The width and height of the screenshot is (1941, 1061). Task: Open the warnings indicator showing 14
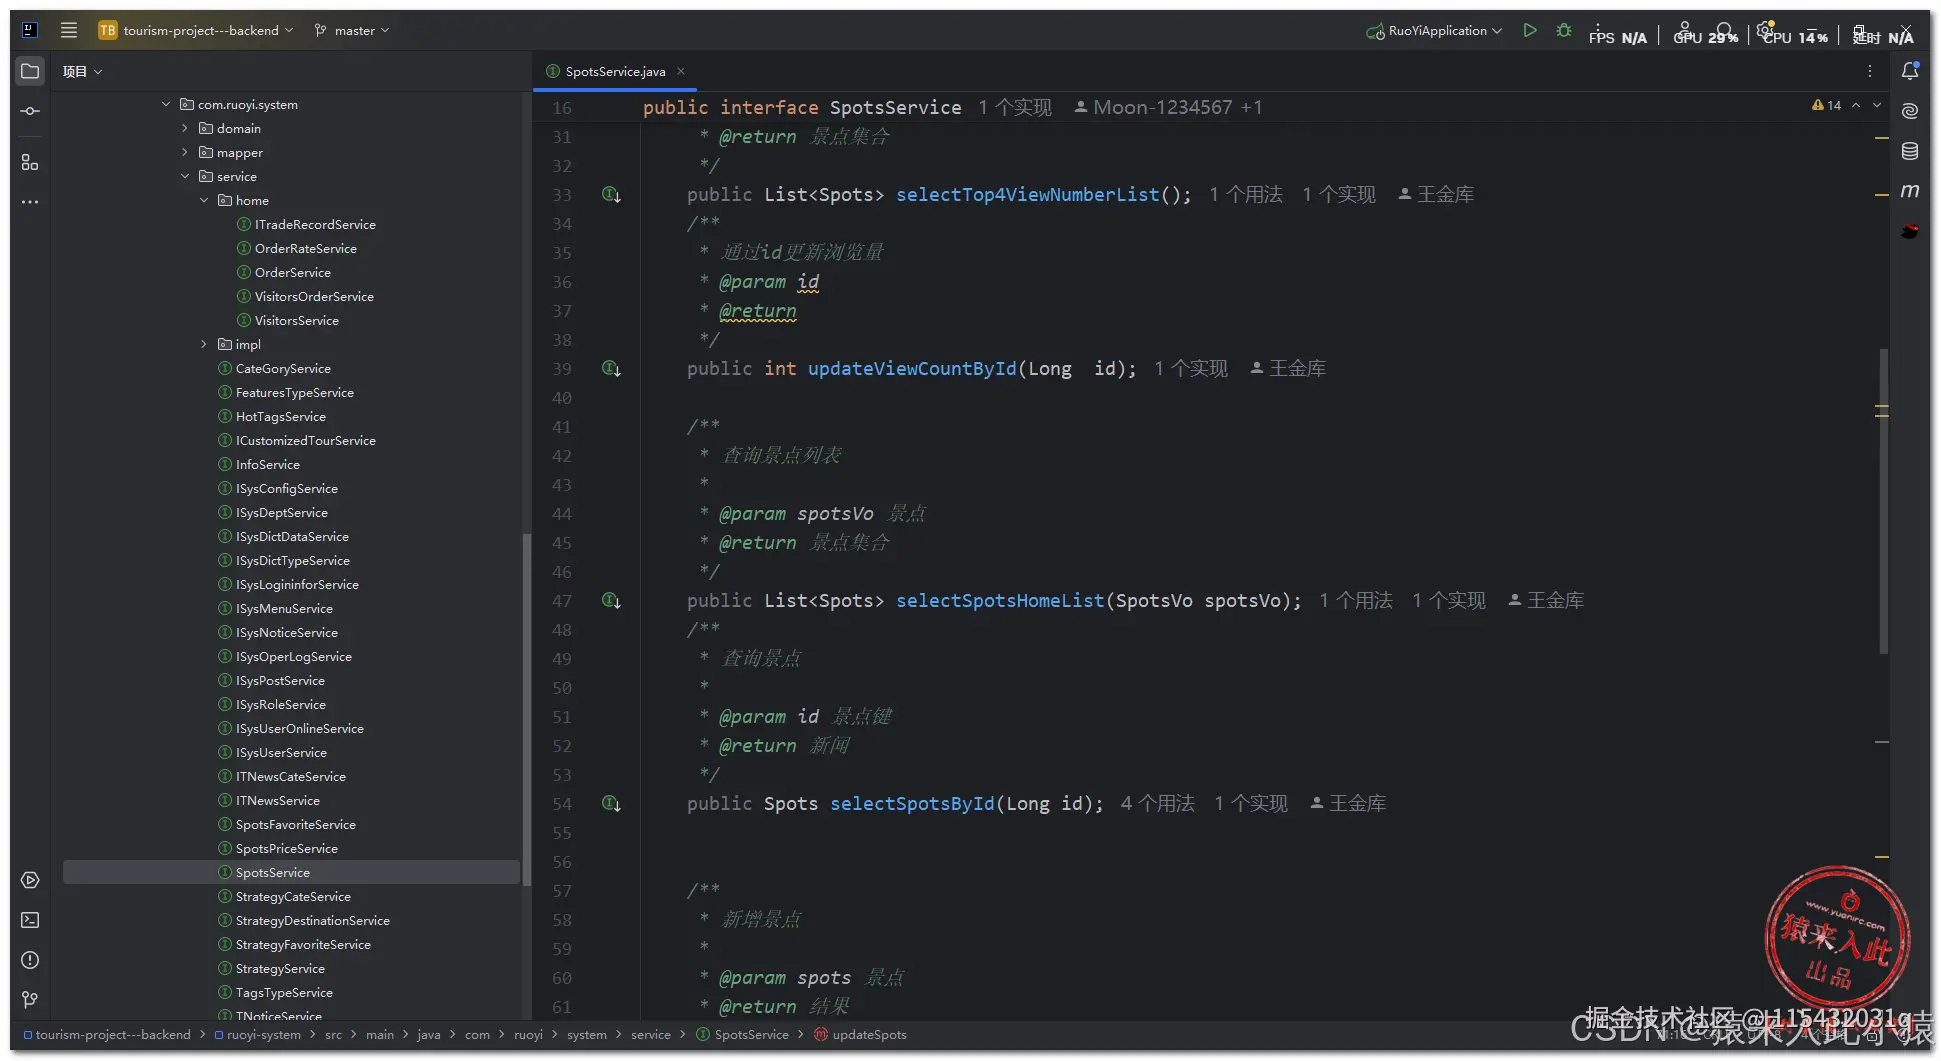point(1826,105)
